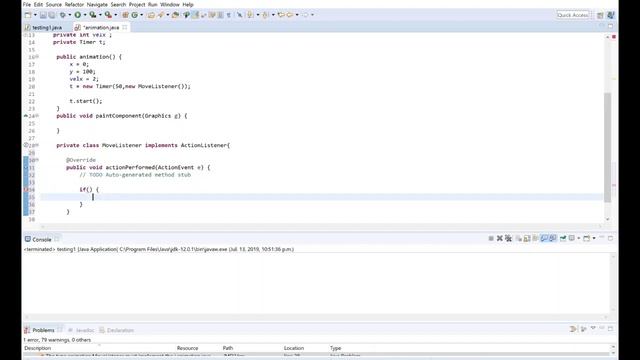
Task: Click the New Java Package icon
Action: (x=125, y=15)
